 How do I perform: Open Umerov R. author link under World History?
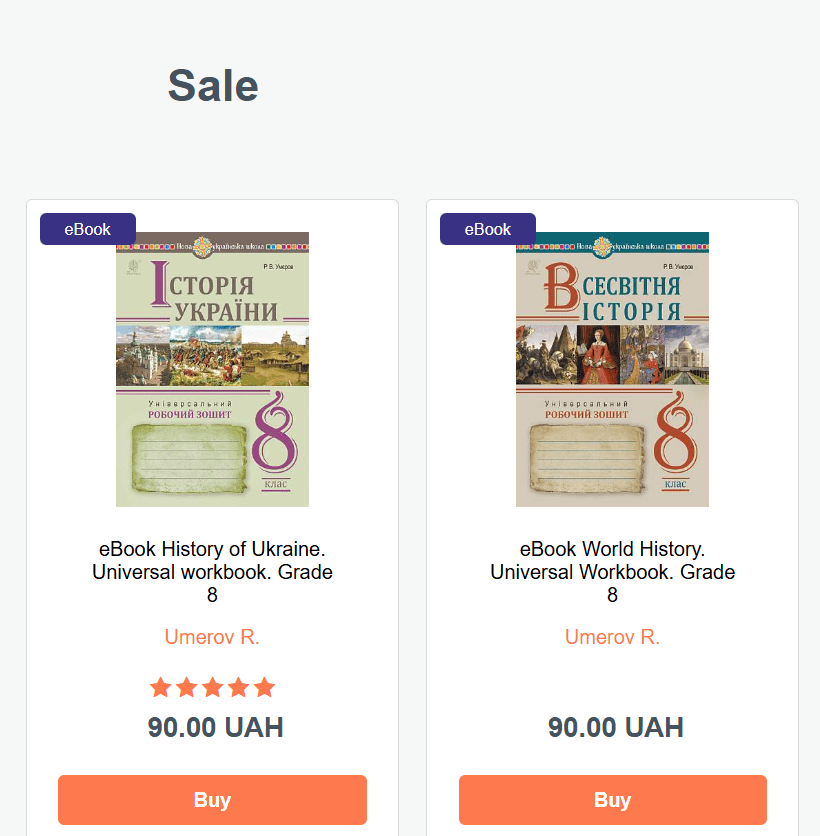click(x=612, y=638)
